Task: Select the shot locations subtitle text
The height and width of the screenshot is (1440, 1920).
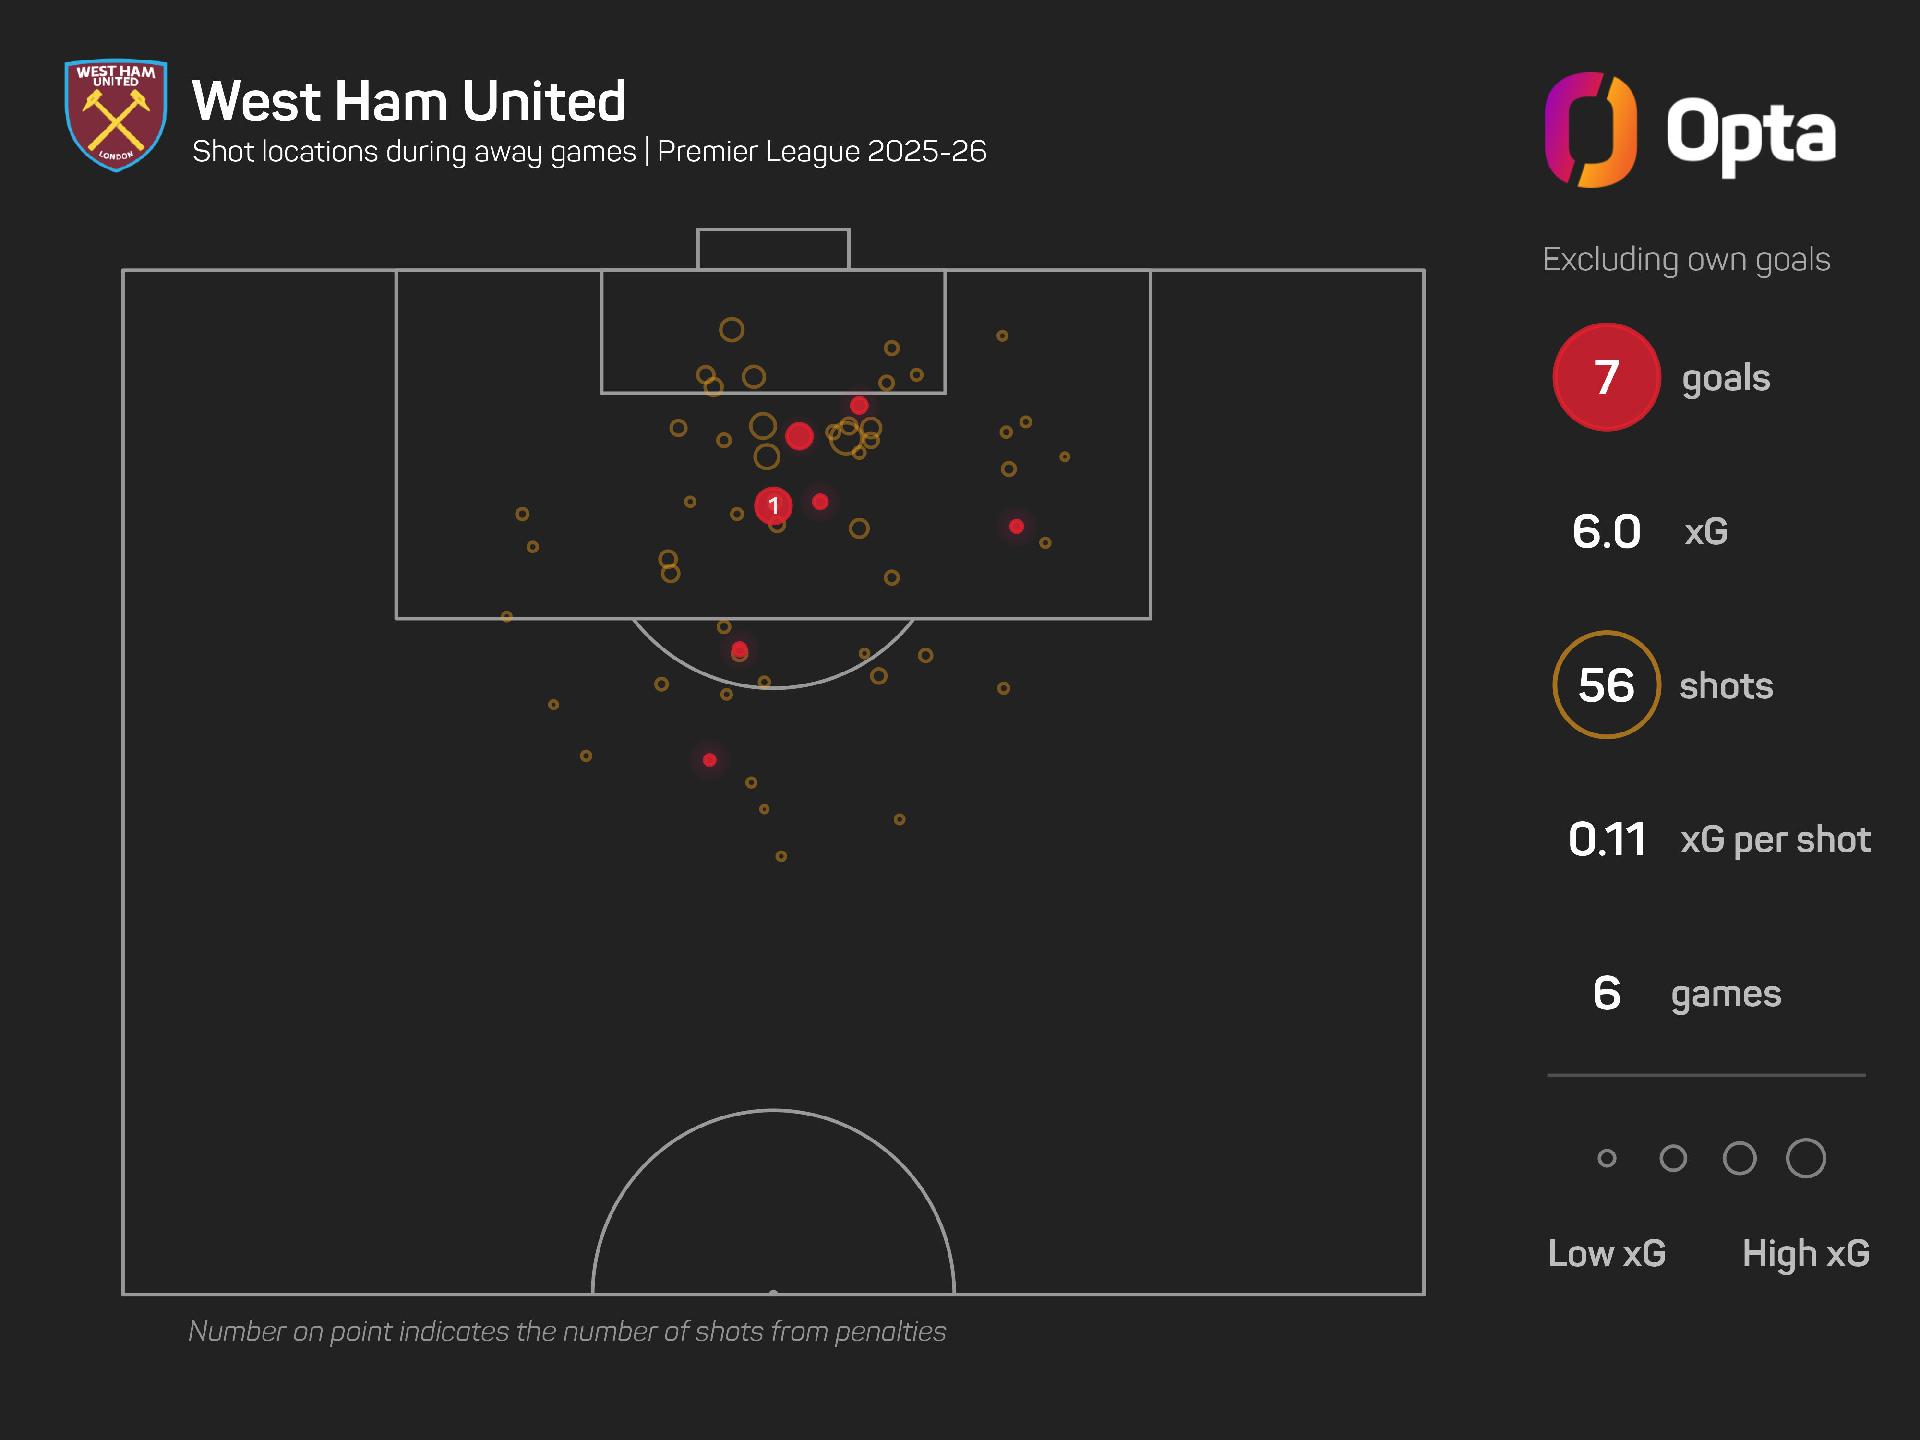Action: click(x=589, y=152)
